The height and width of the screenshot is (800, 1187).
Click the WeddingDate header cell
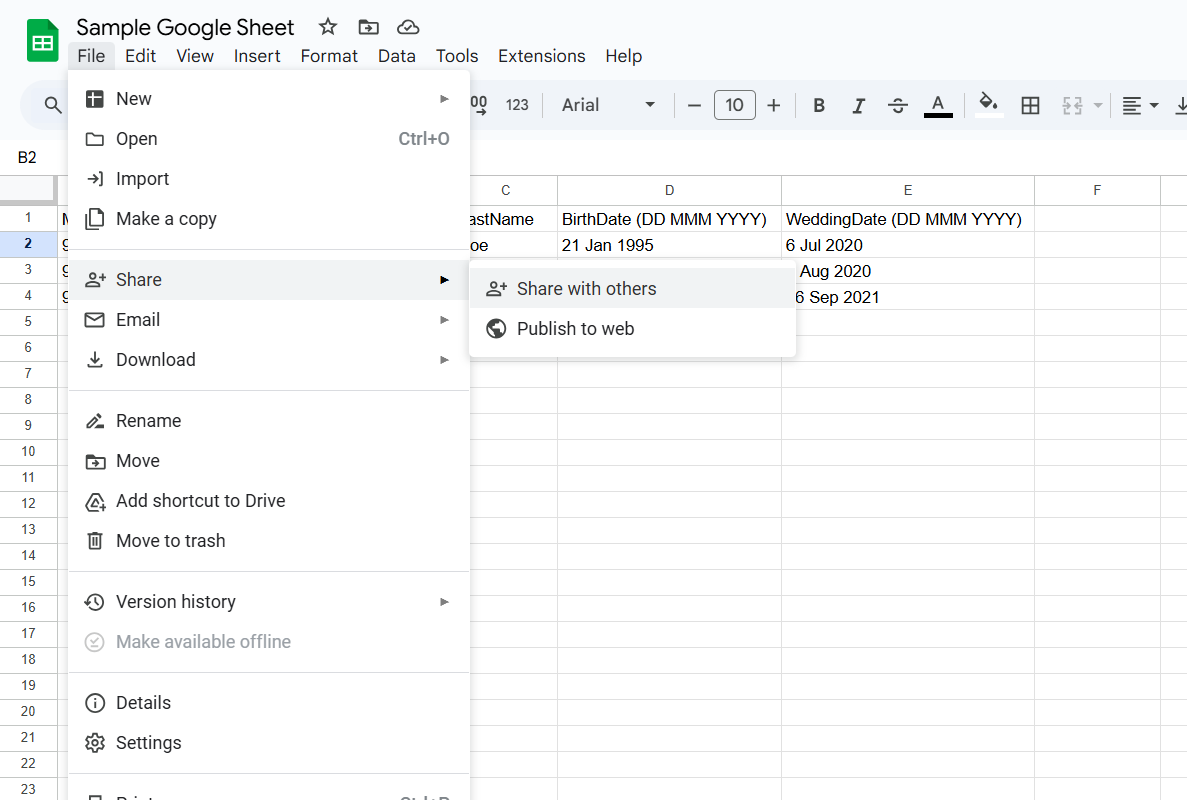pyautogui.click(x=908, y=219)
